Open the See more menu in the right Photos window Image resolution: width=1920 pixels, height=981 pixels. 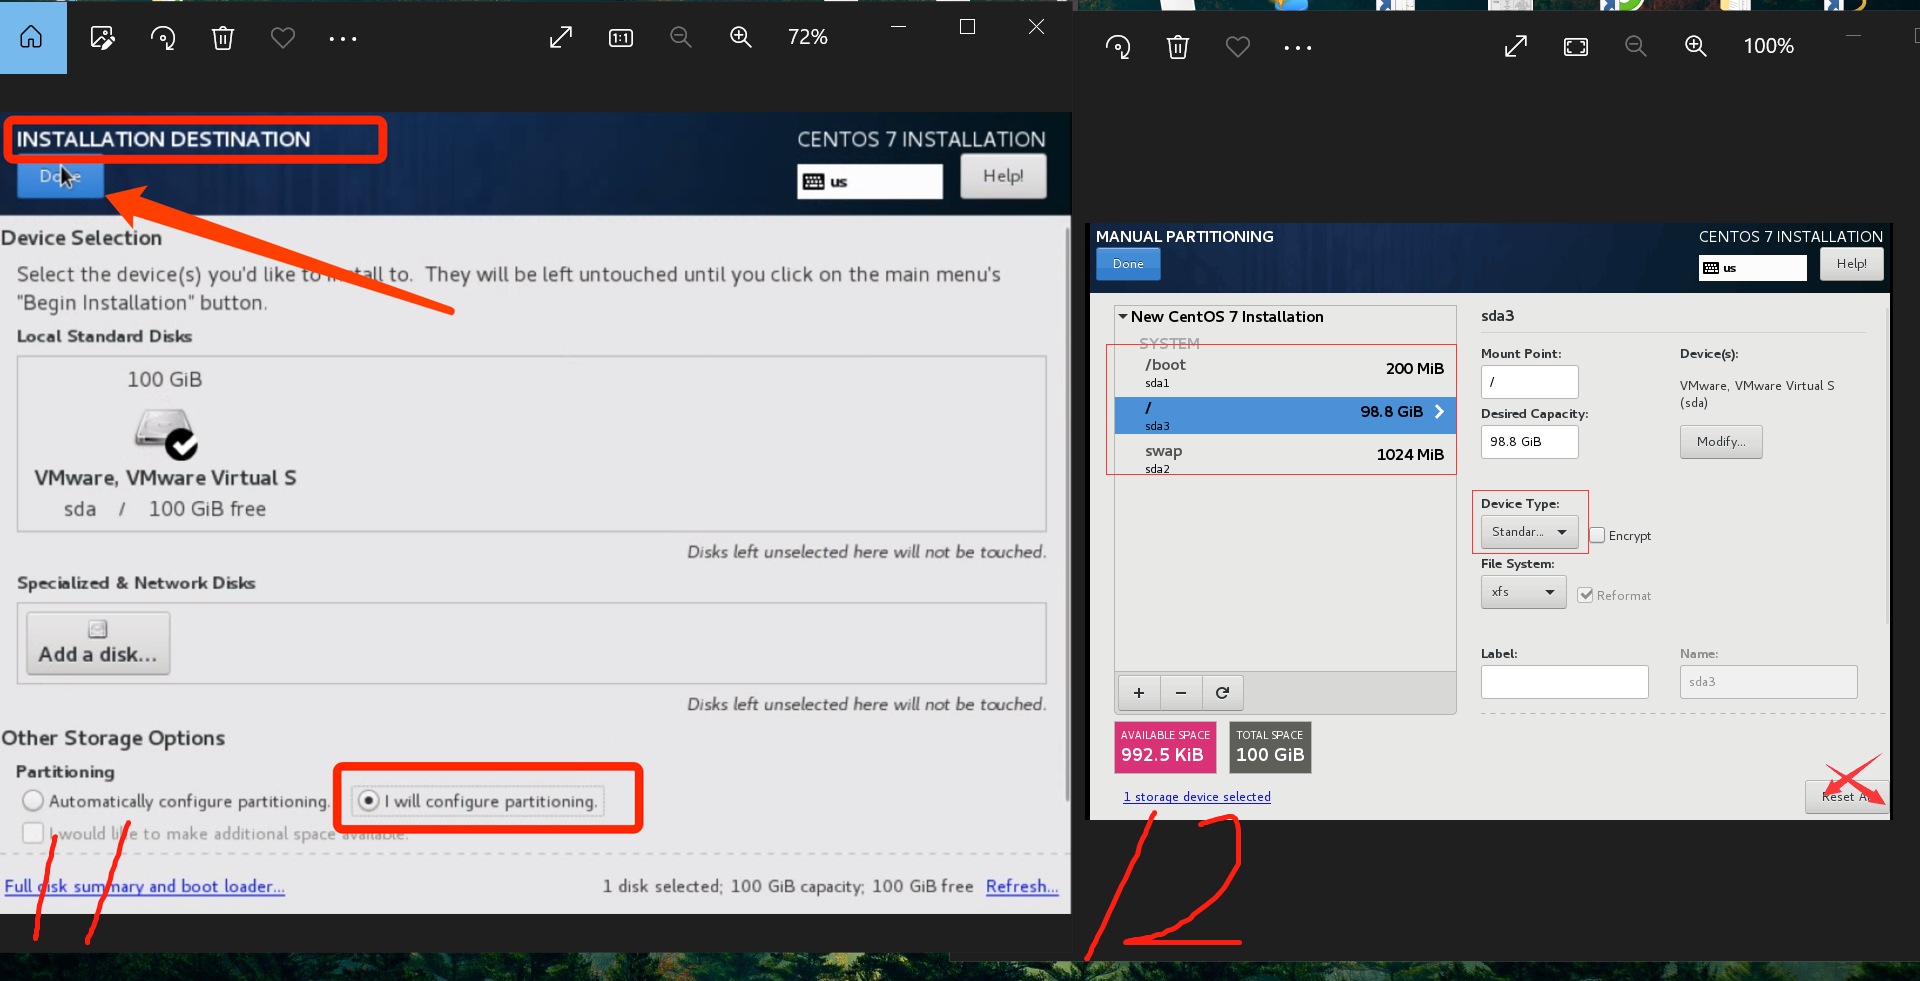(1298, 47)
